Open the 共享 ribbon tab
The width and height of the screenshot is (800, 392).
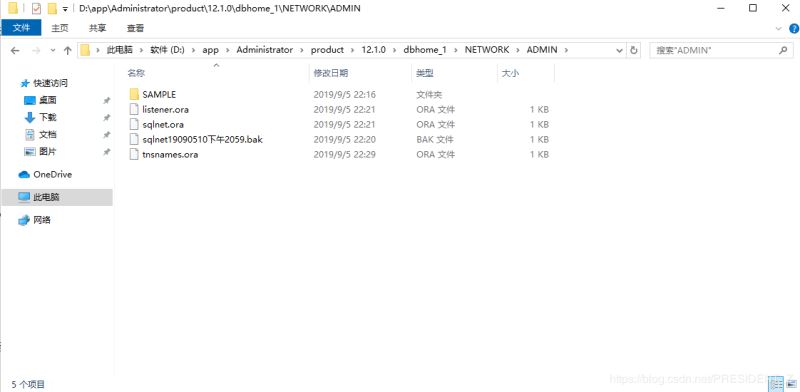point(97,28)
